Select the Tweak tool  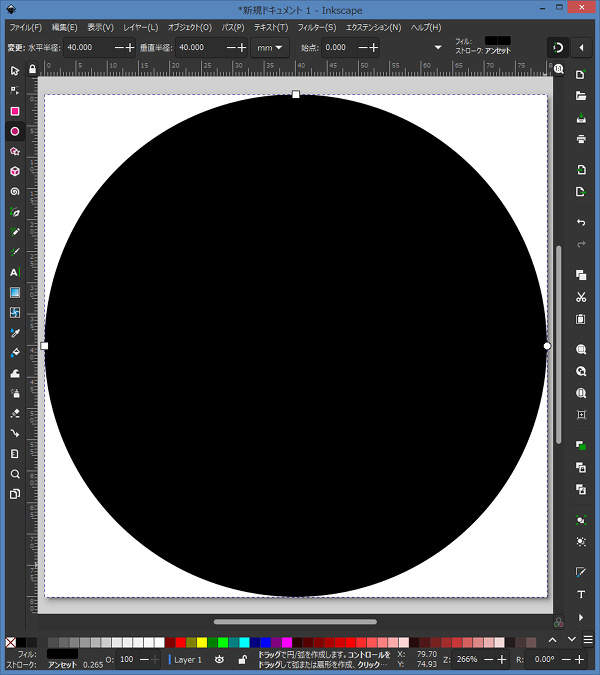pos(15,373)
